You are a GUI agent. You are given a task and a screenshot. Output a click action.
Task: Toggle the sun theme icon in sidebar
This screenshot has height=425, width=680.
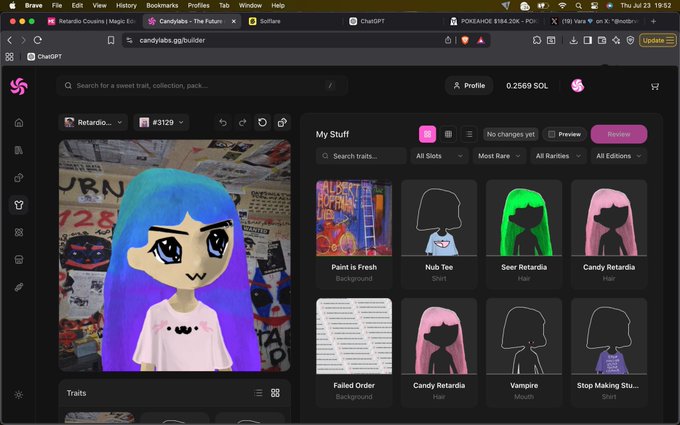(x=19, y=395)
